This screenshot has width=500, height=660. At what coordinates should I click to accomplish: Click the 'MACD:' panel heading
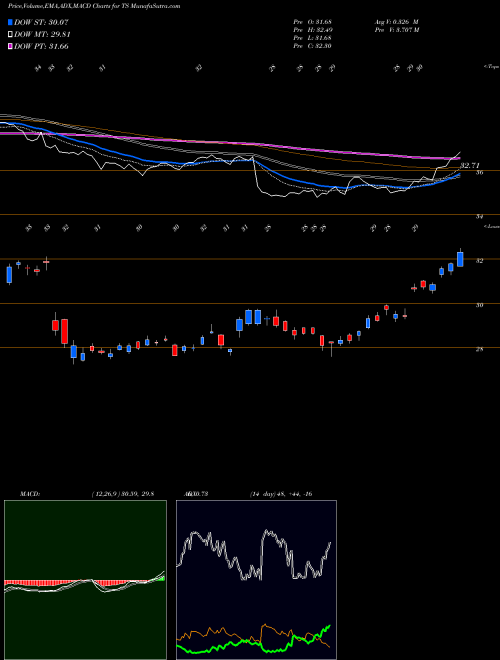click(29, 494)
